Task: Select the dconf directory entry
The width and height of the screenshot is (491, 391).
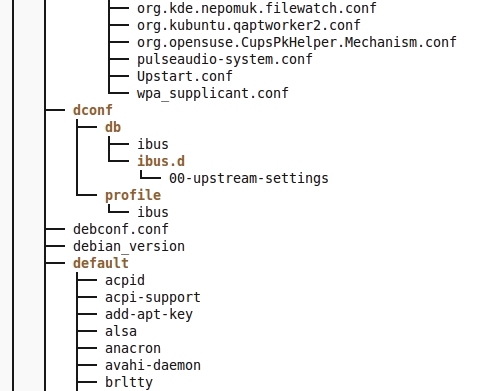Action: pos(93,110)
